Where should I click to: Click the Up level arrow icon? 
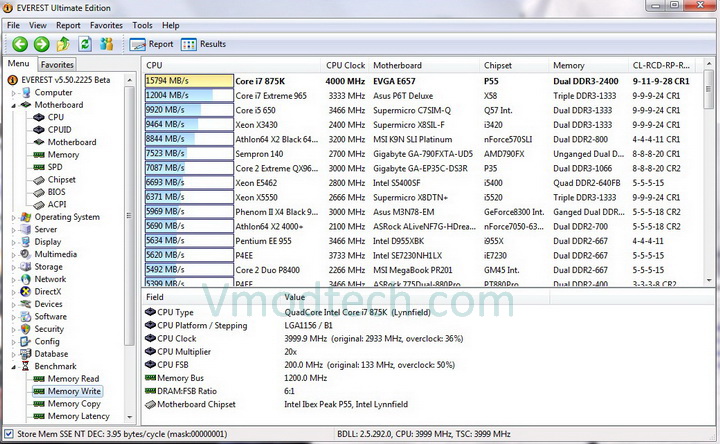[63, 44]
